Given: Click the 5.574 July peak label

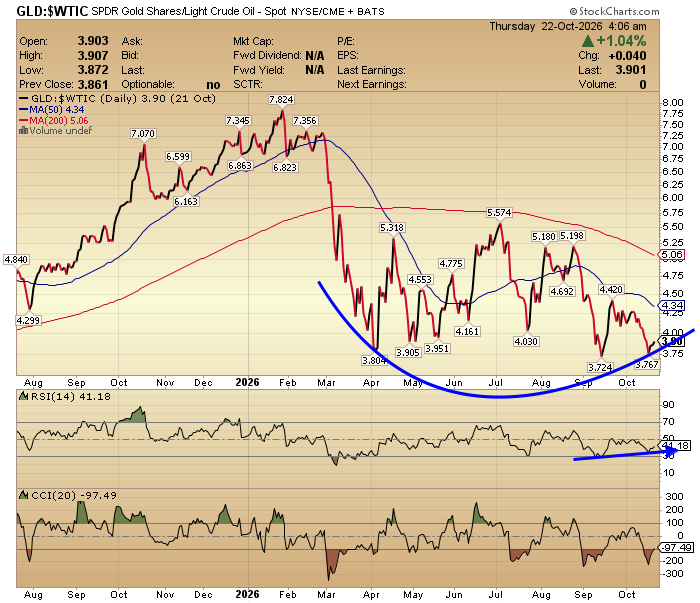Looking at the screenshot, I should coord(500,213).
